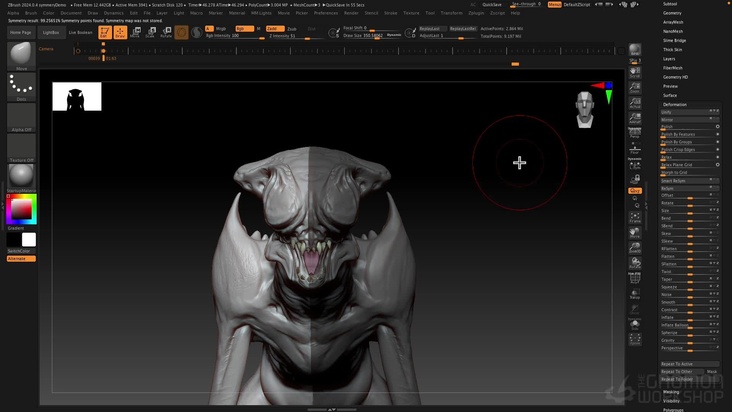This screenshot has height=412, width=732.
Task: Click the head orientation gizmo
Action: pyautogui.click(x=584, y=109)
